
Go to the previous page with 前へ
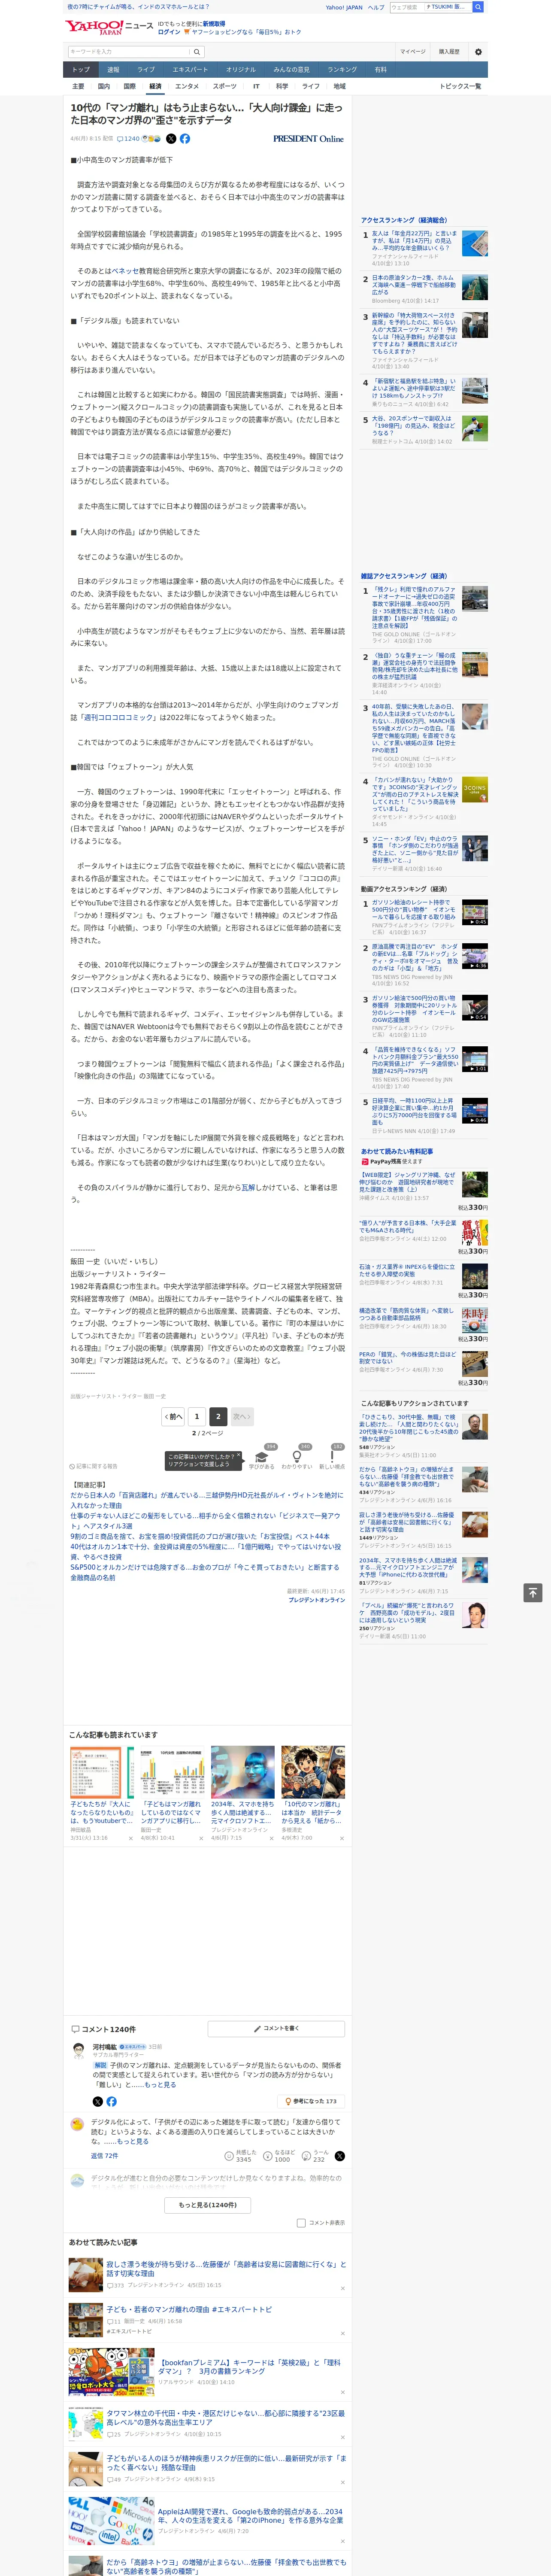(173, 1417)
